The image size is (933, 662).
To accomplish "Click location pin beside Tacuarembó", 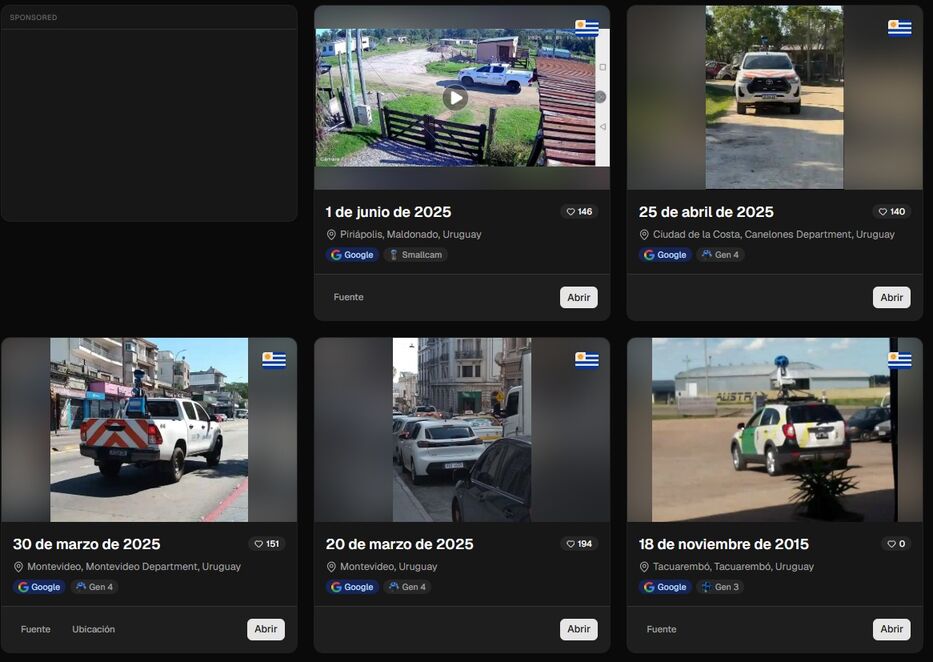I will 644,567.
